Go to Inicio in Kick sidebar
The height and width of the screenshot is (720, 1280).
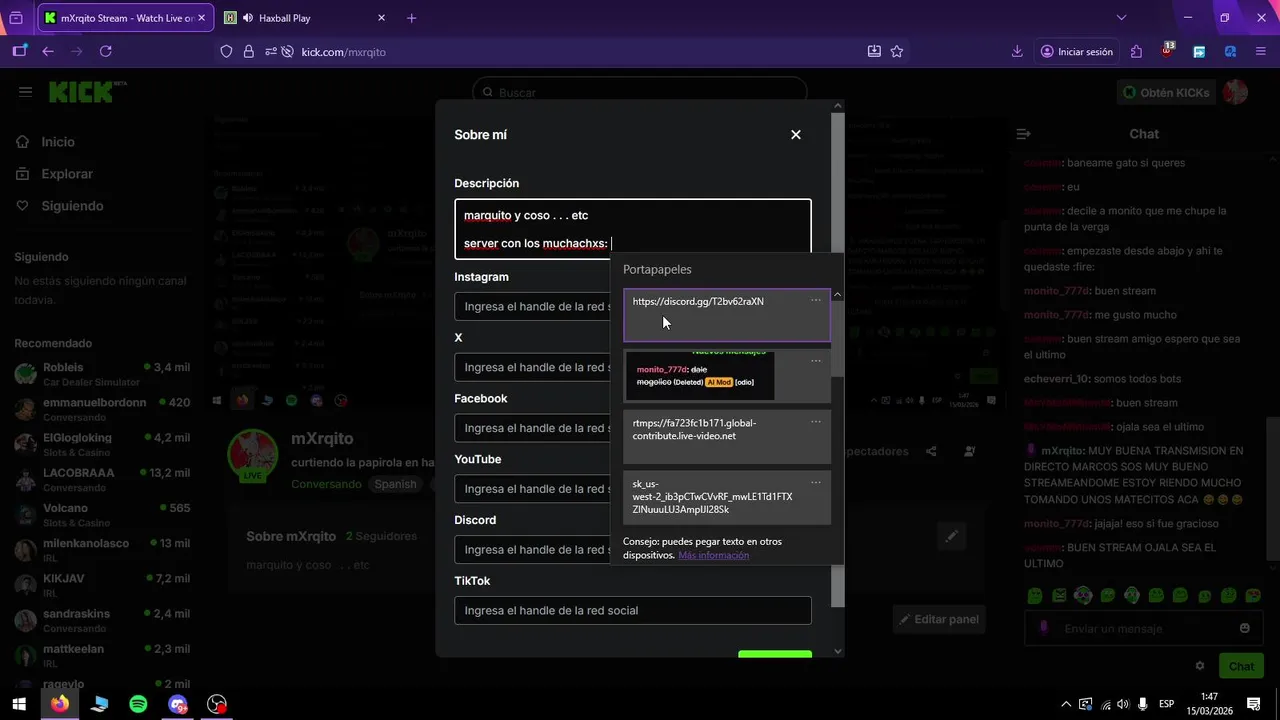coord(59,142)
